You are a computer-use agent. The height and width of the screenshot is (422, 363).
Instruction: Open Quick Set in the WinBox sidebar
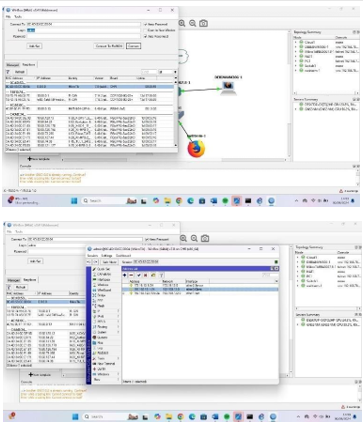tap(101, 269)
